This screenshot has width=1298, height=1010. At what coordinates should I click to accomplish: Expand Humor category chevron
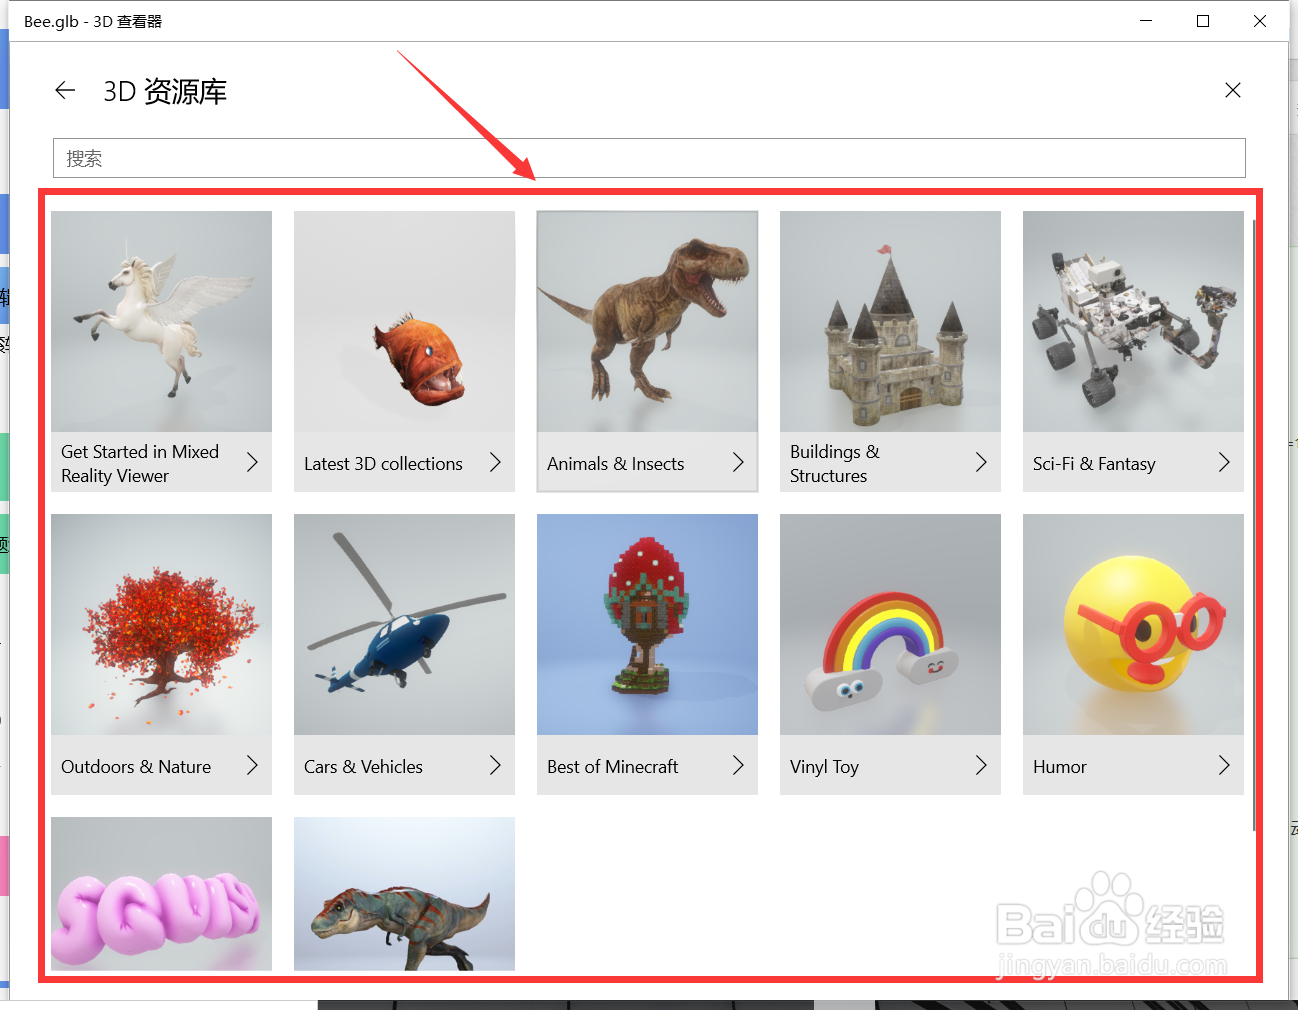[1224, 765]
